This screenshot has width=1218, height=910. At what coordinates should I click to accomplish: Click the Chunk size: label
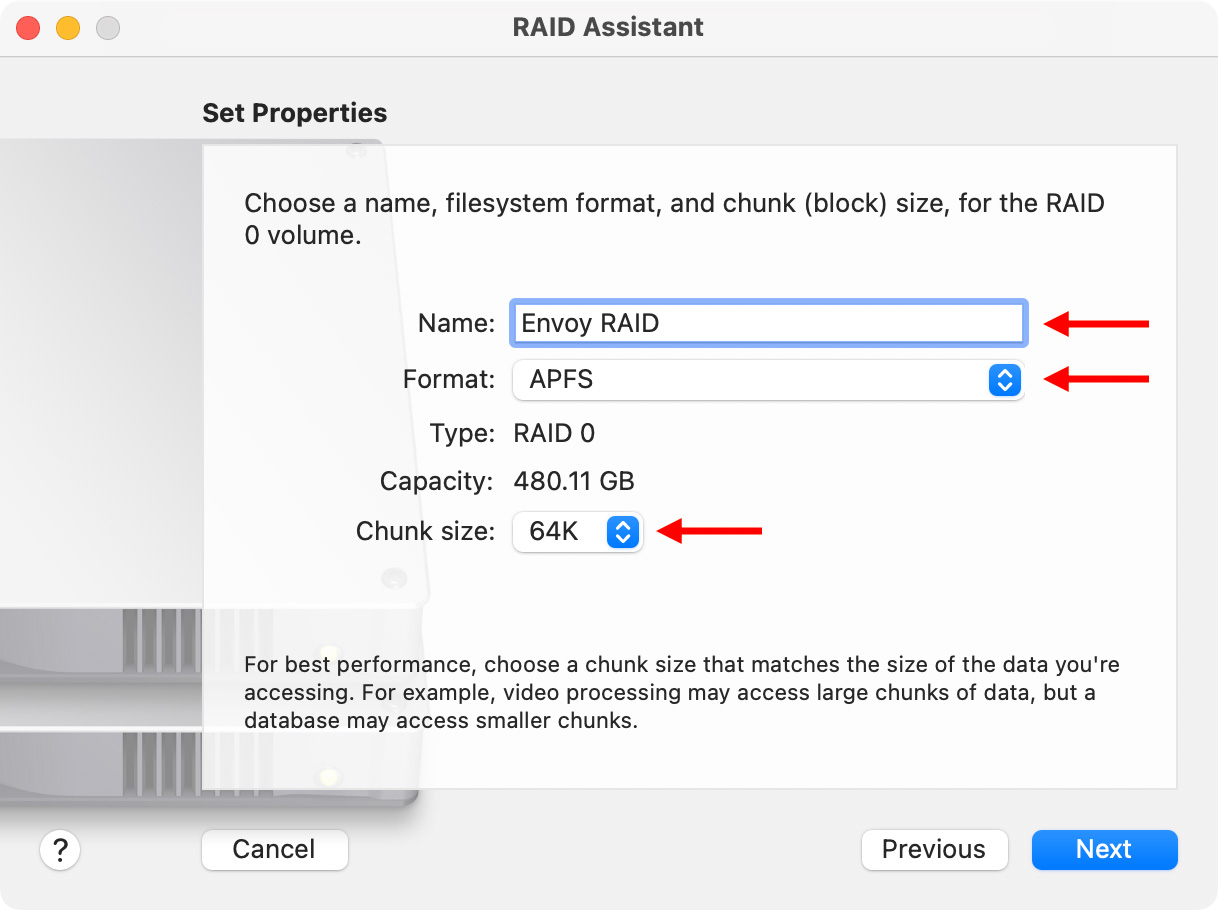[x=425, y=532]
